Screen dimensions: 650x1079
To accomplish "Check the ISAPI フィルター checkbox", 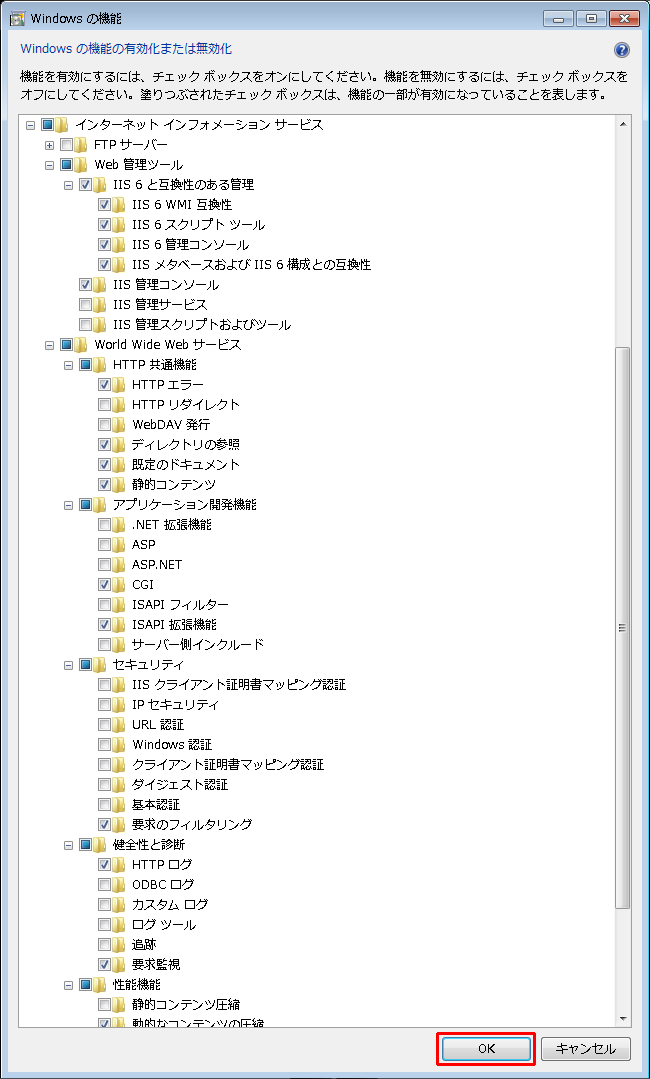I will [x=104, y=604].
